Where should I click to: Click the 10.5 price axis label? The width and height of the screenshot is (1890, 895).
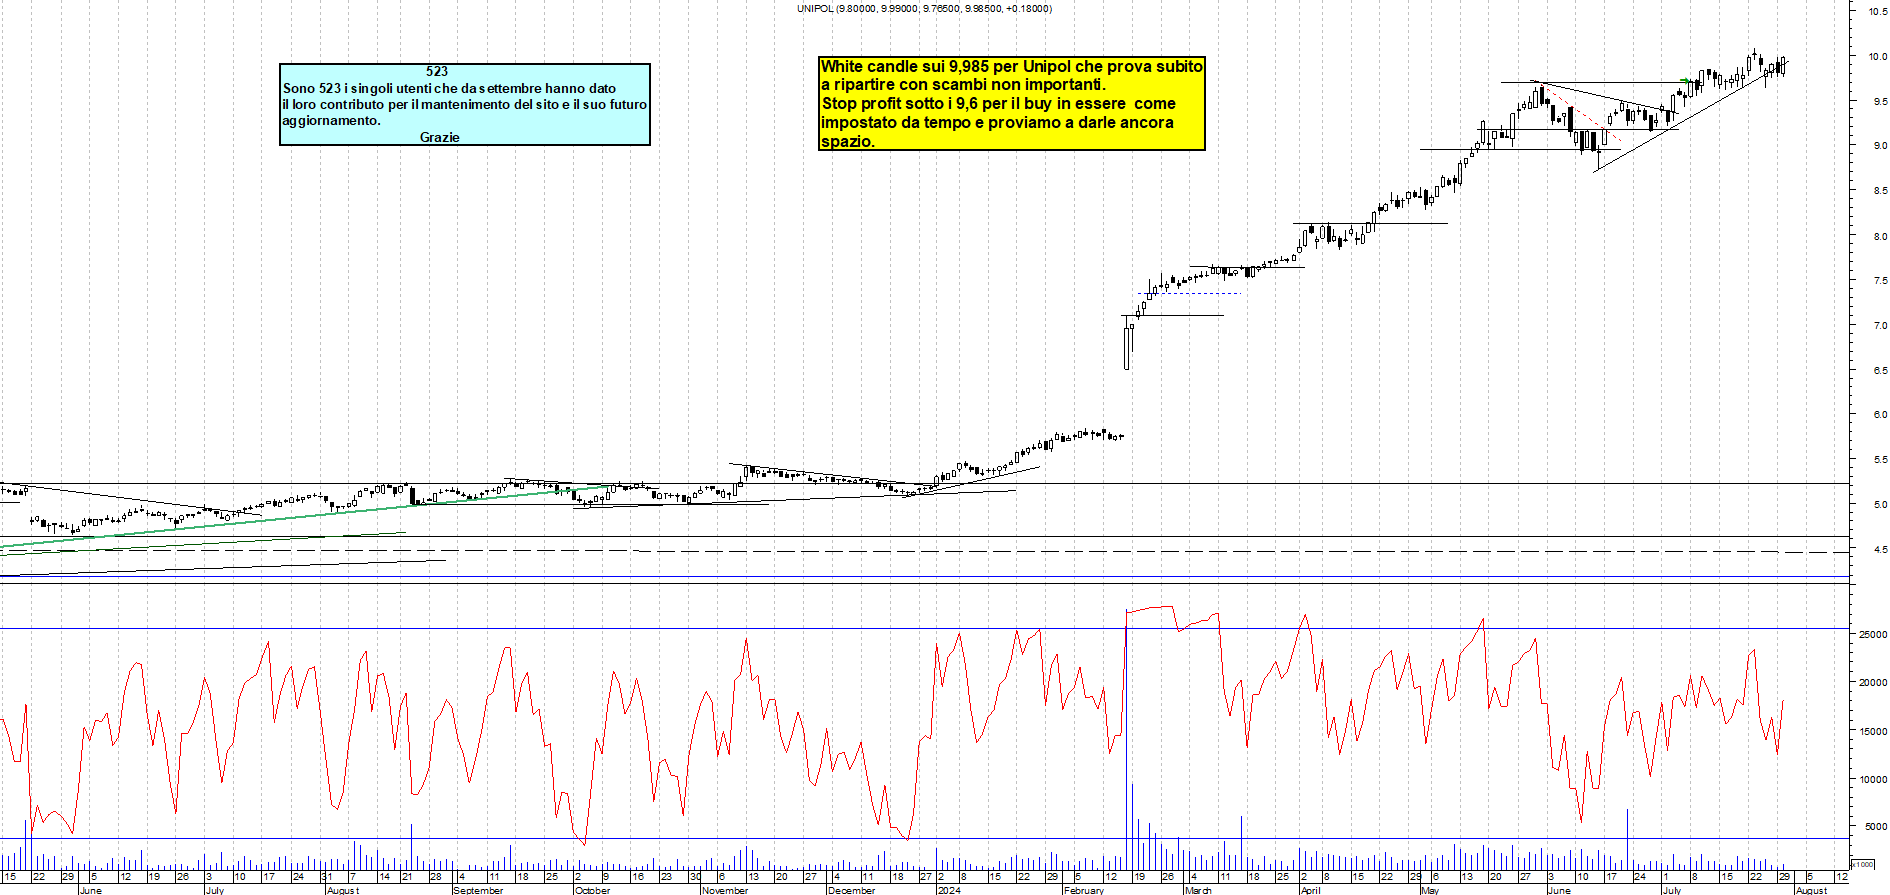(1878, 12)
